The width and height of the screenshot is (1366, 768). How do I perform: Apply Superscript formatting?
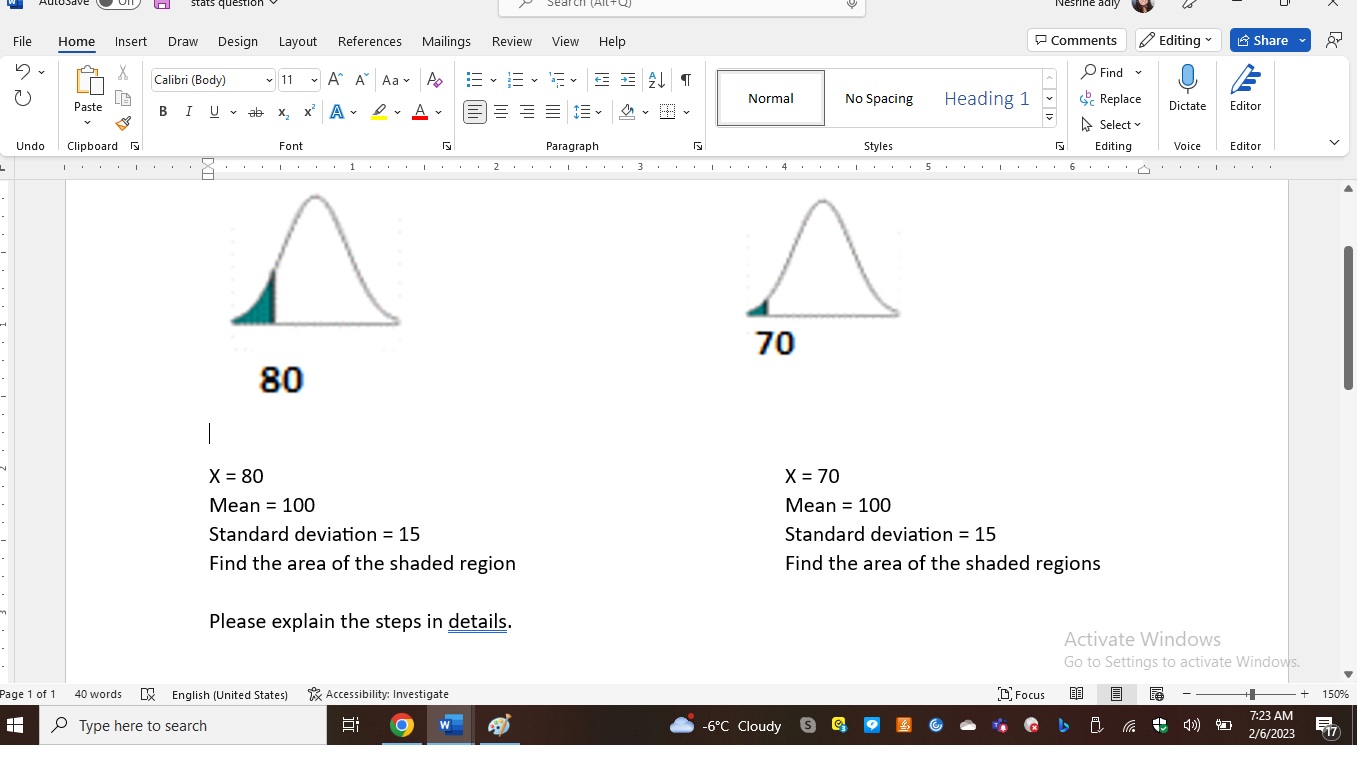[x=307, y=112]
